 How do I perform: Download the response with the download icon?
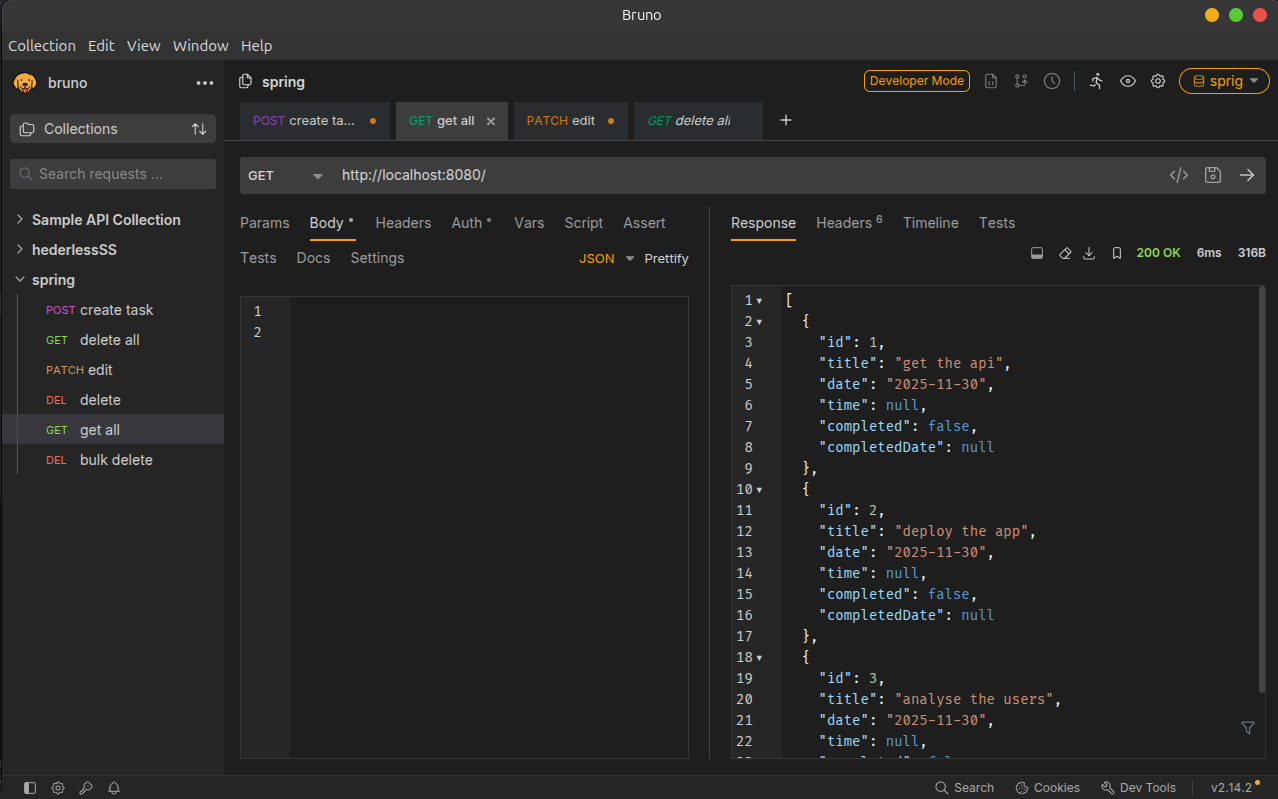[1090, 253]
